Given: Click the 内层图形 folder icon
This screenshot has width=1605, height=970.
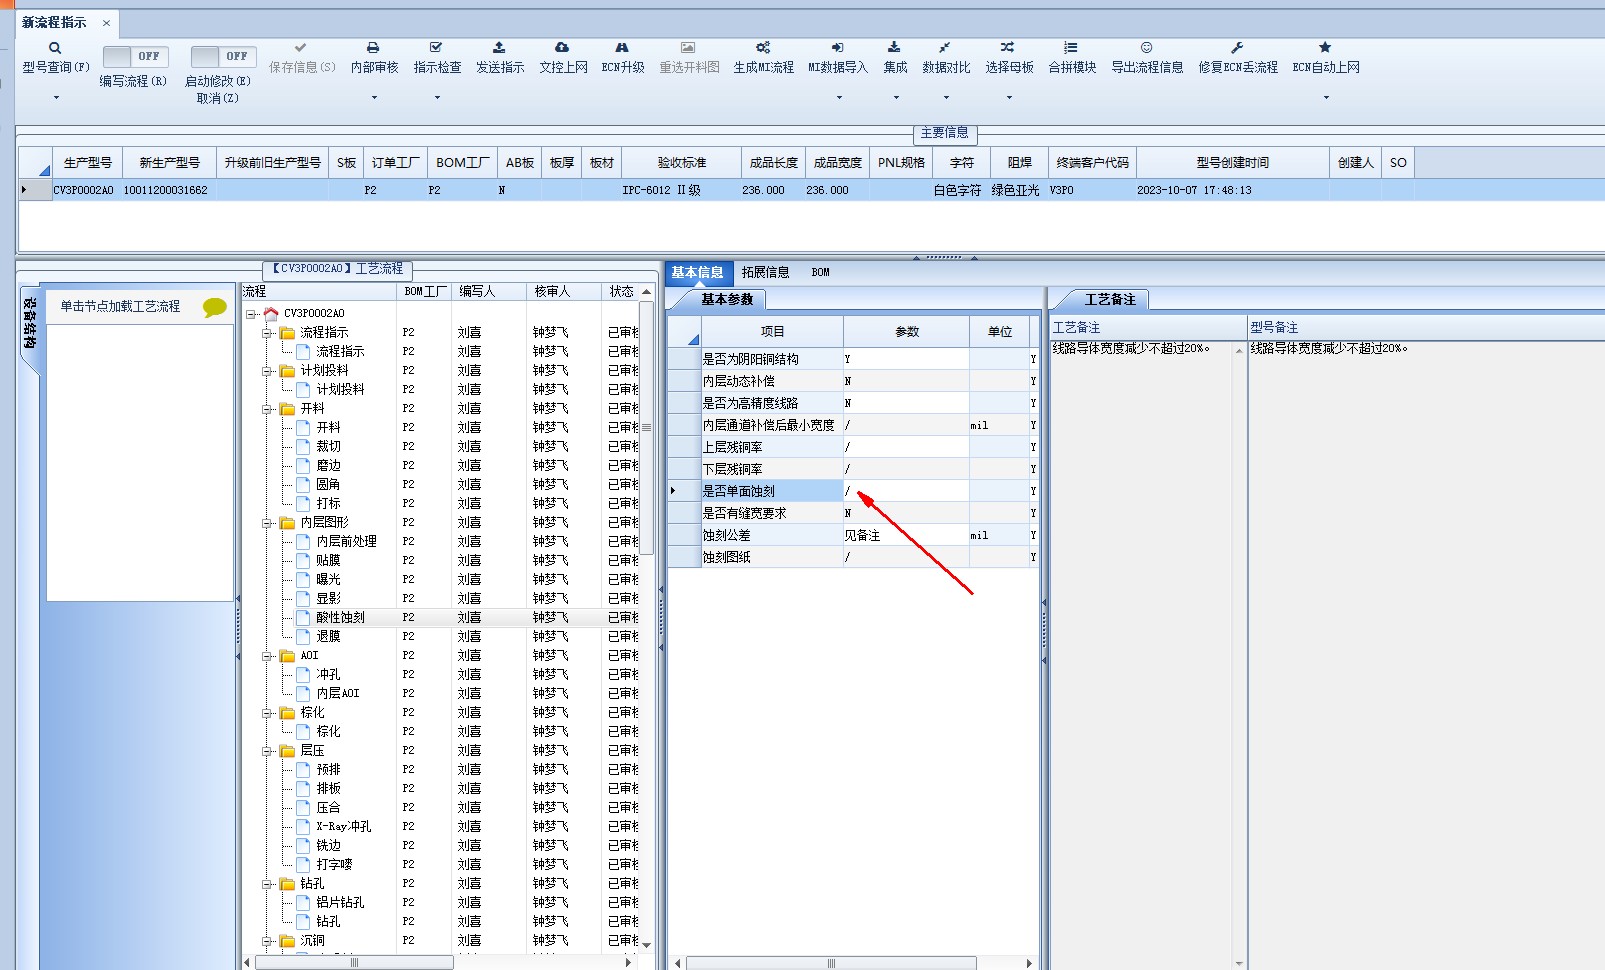Looking at the screenshot, I should [x=288, y=522].
